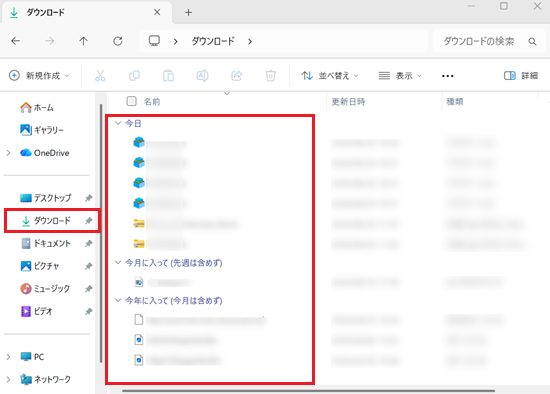Open the 新規作成 menu
550x394 pixels.
point(39,75)
